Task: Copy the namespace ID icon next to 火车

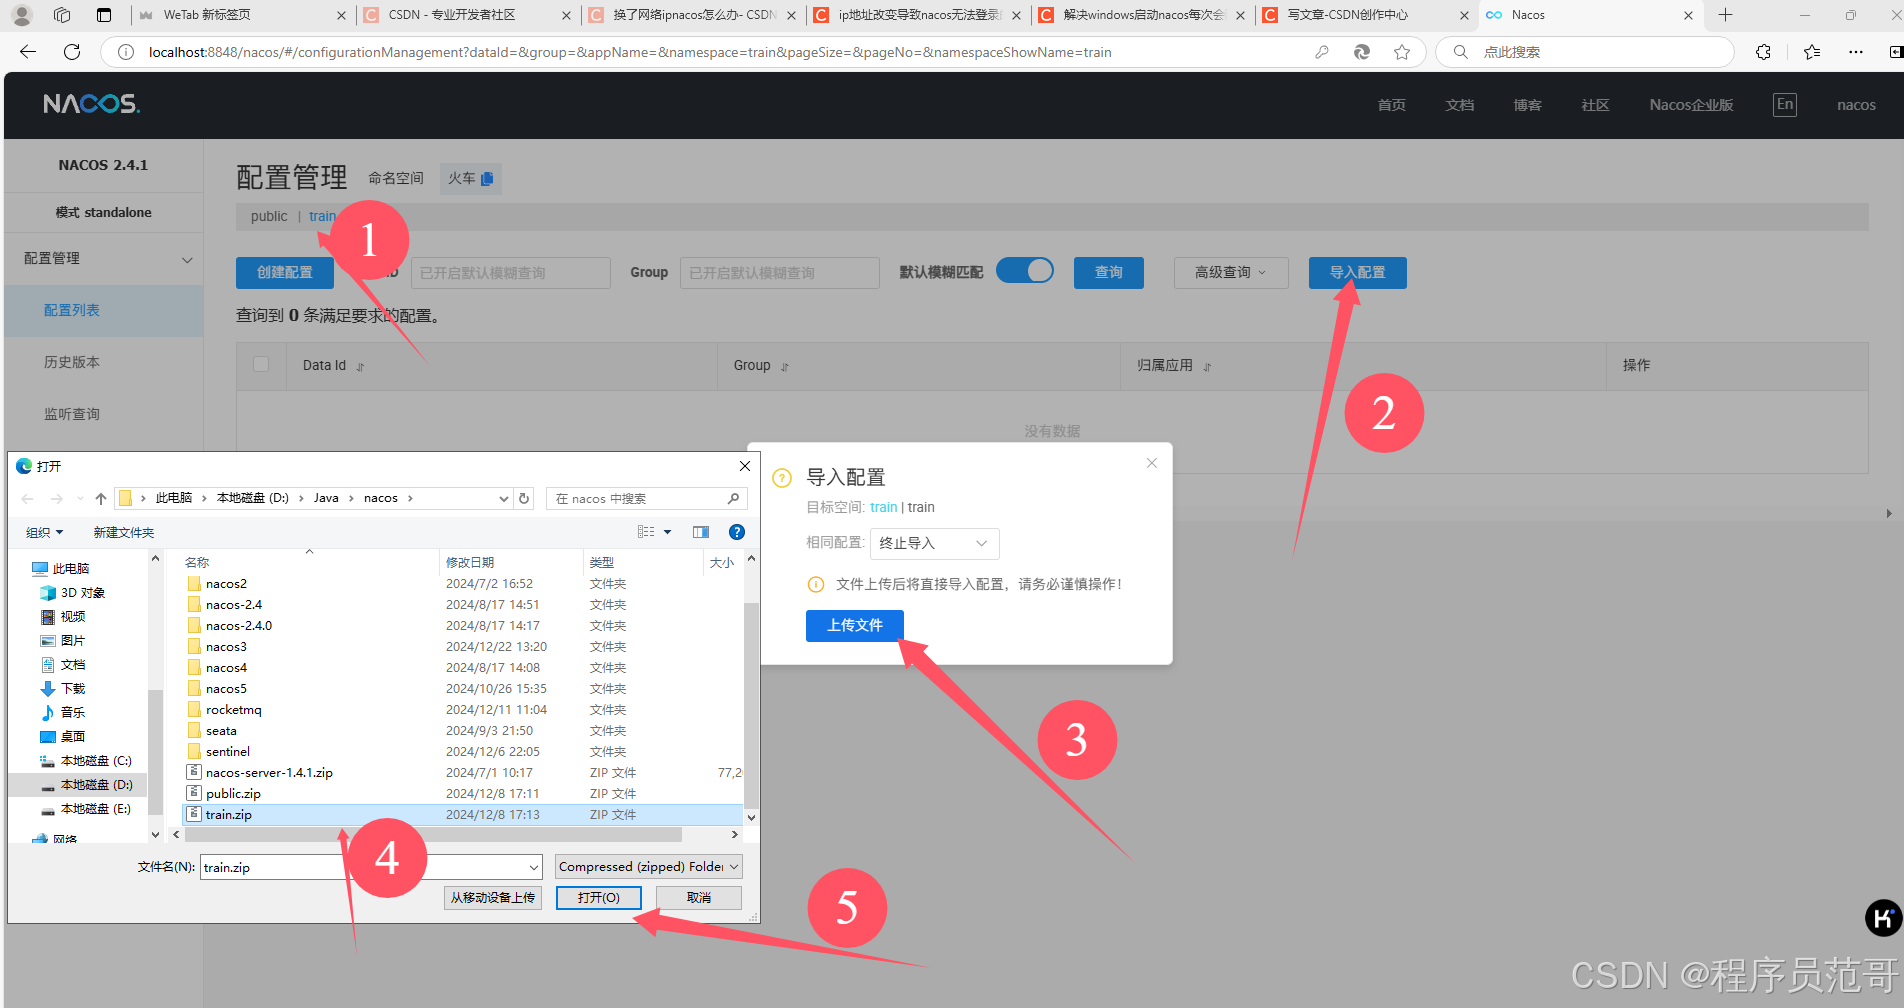Action: [x=487, y=179]
